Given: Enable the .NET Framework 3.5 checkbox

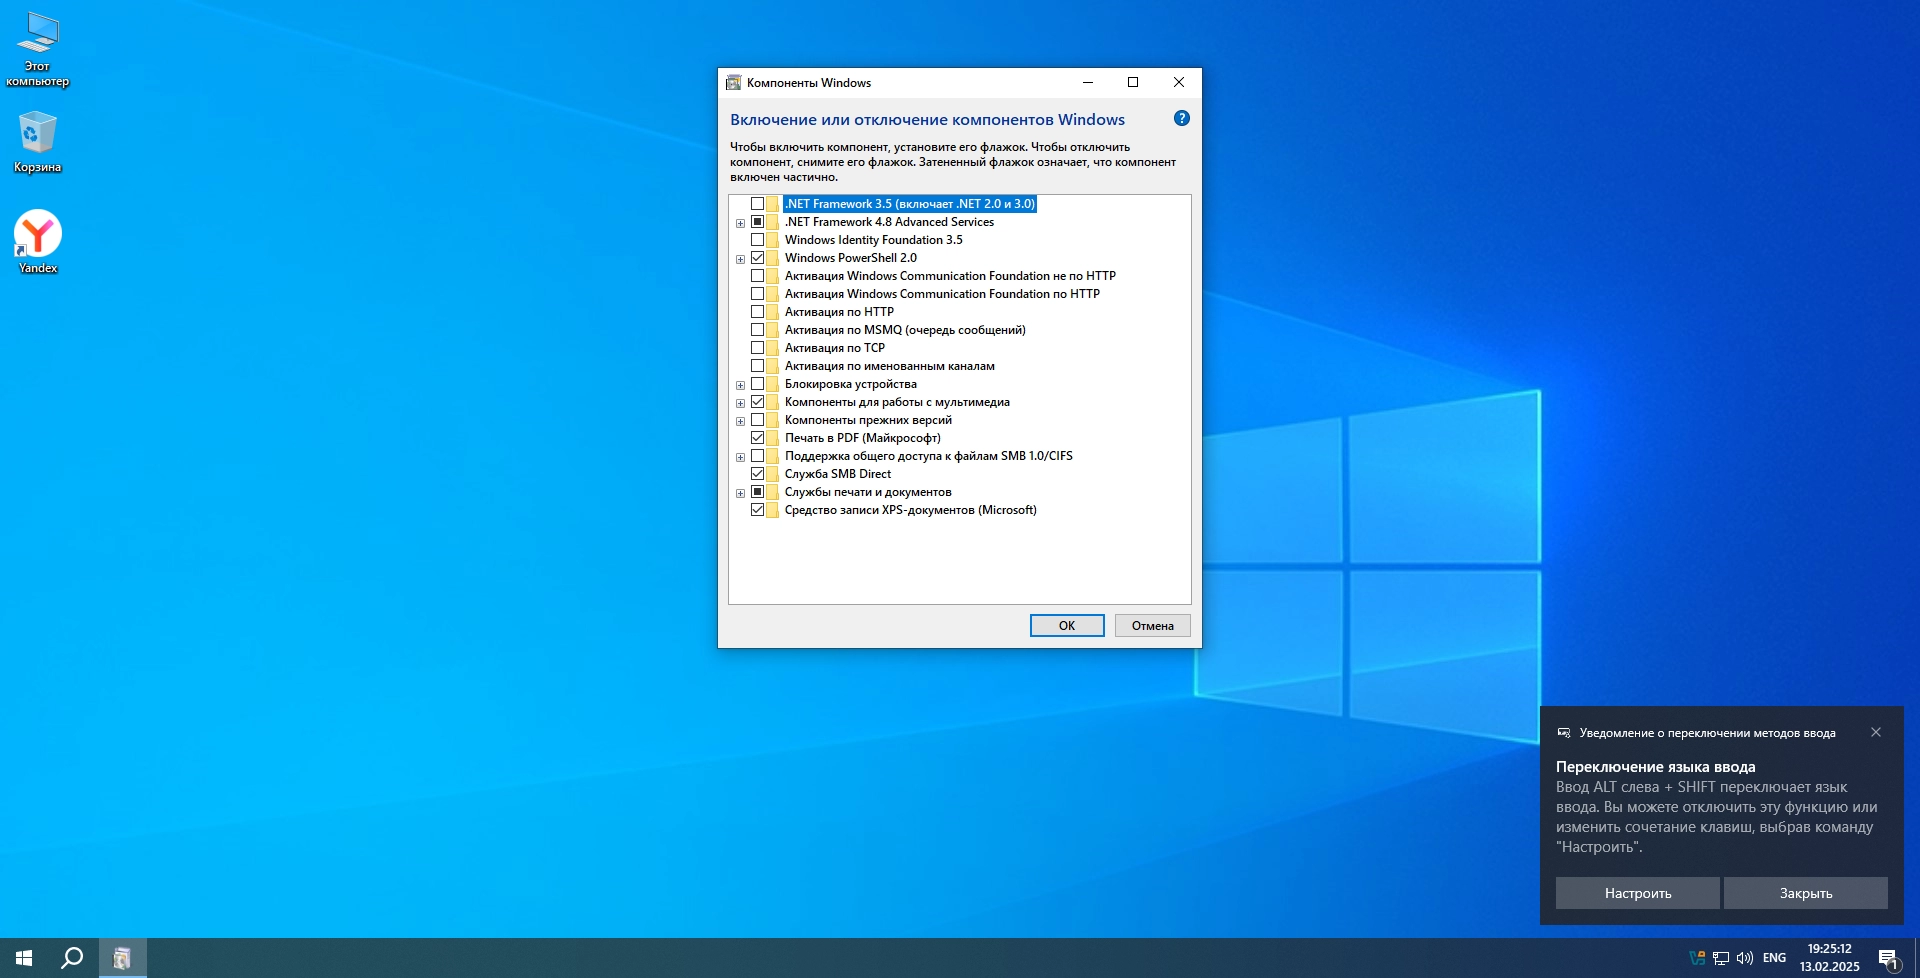Looking at the screenshot, I should pyautogui.click(x=757, y=204).
